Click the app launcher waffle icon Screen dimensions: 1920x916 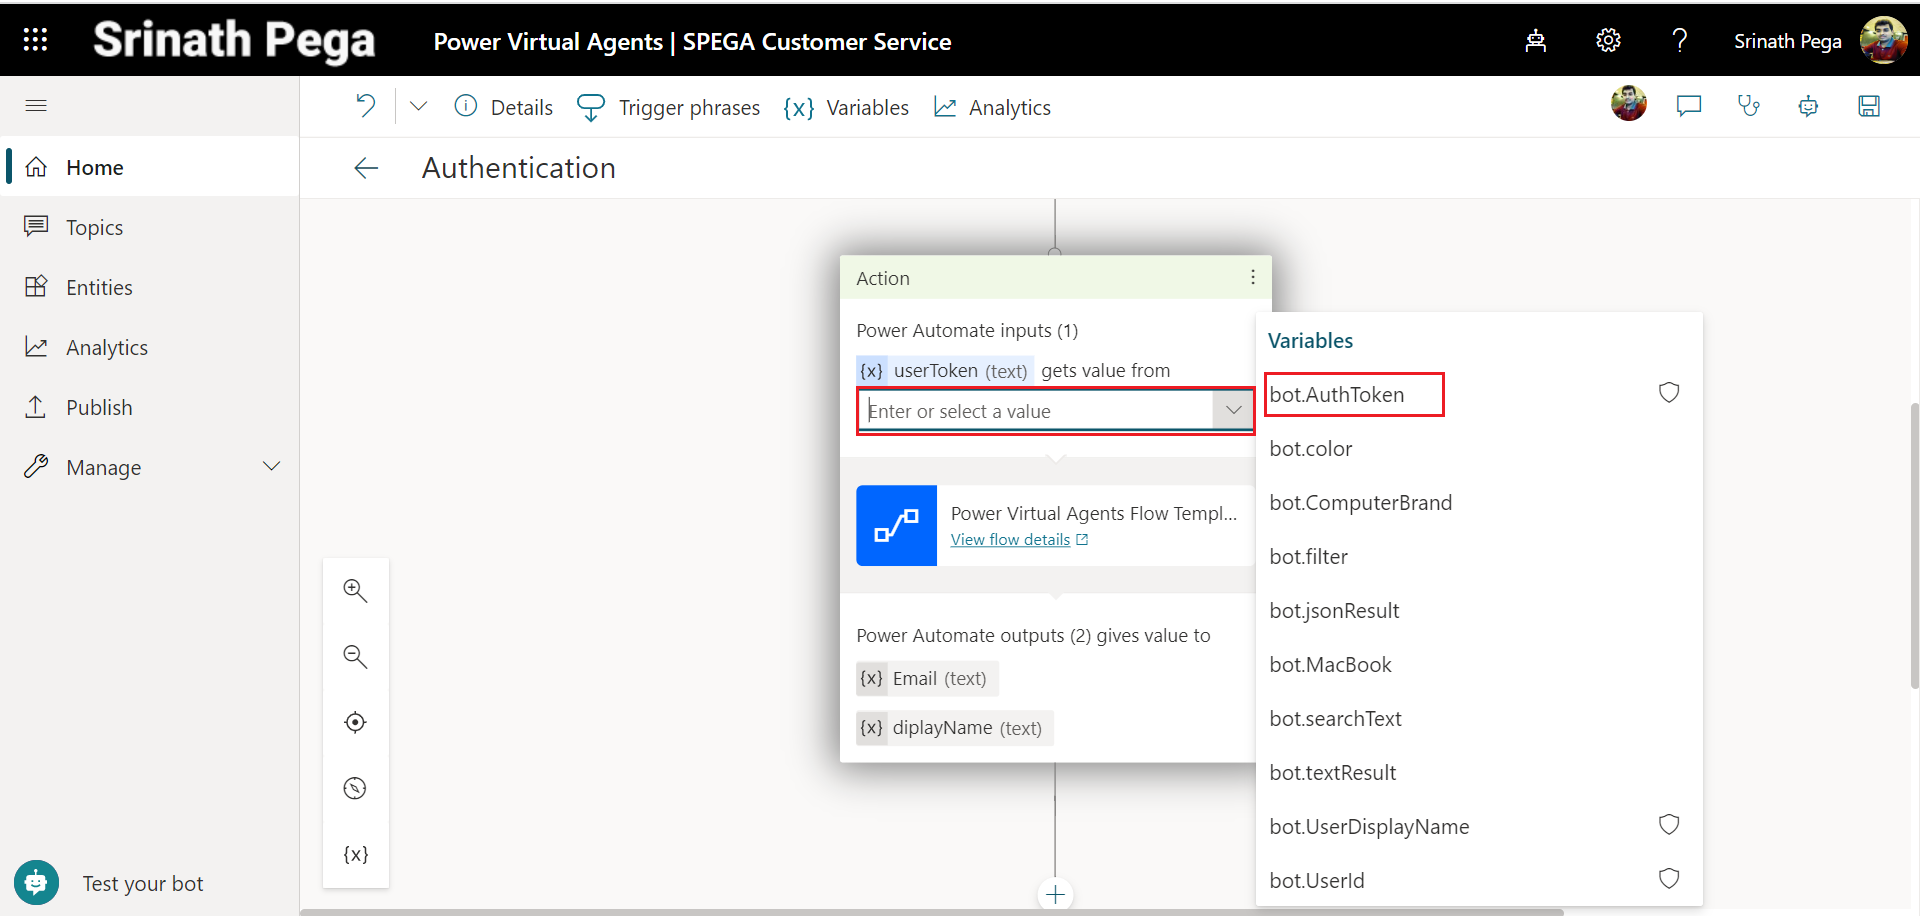pos(35,40)
